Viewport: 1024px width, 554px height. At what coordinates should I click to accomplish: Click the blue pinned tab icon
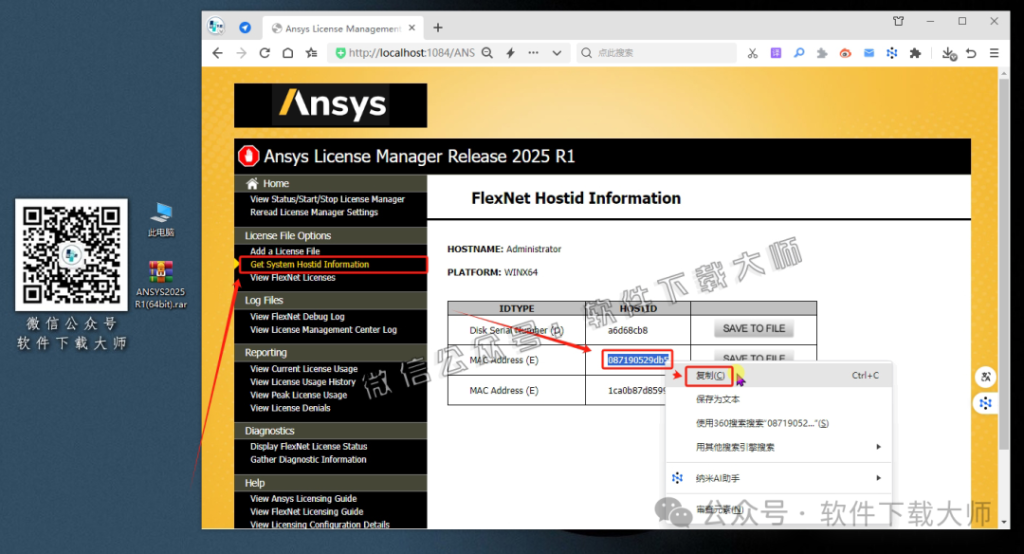(245, 27)
